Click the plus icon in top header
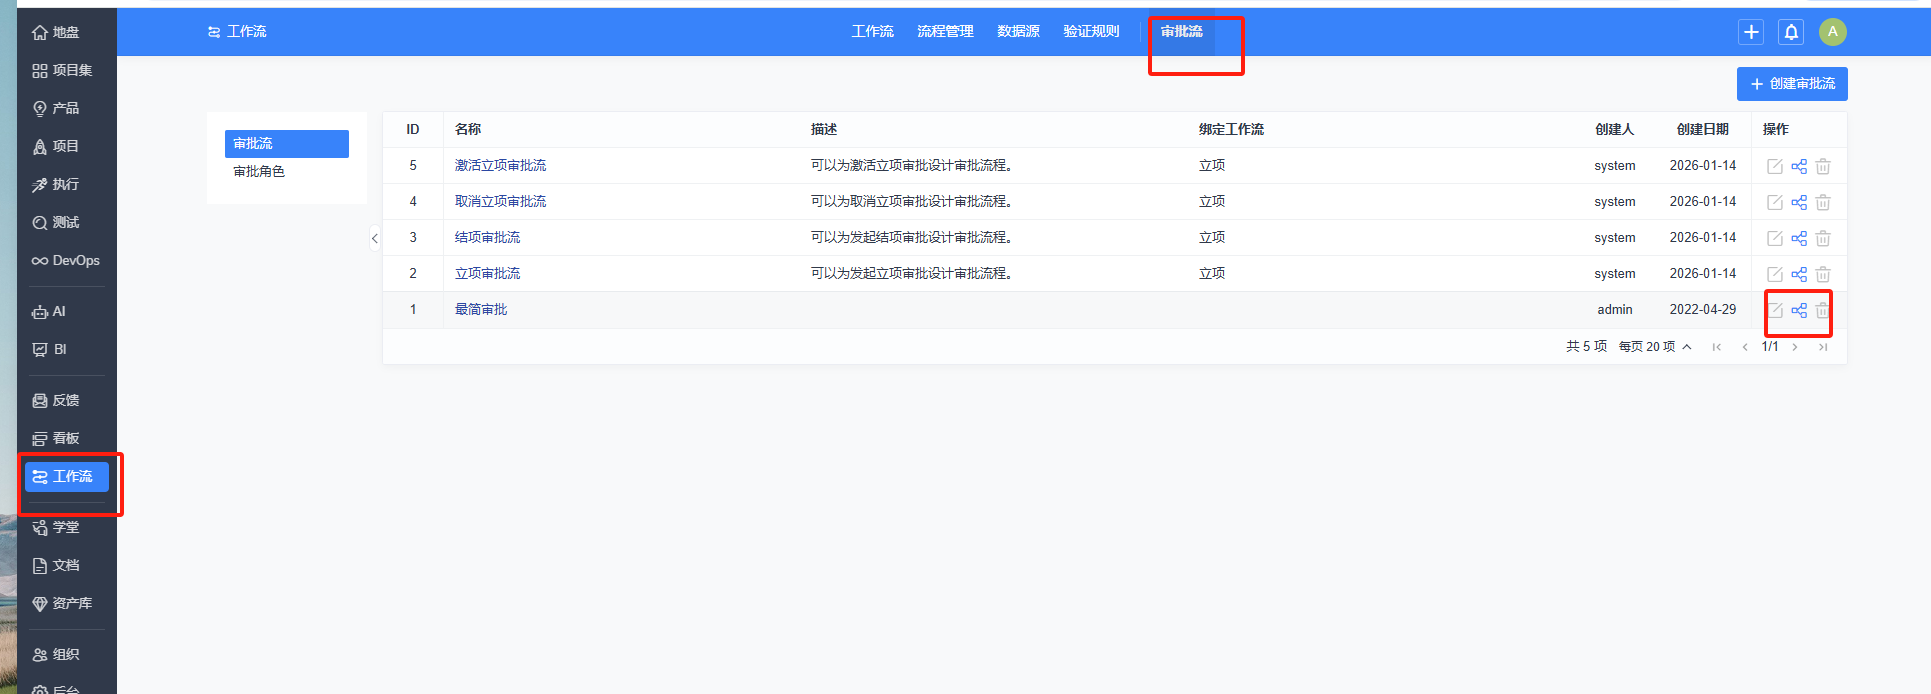1931x694 pixels. [1751, 32]
